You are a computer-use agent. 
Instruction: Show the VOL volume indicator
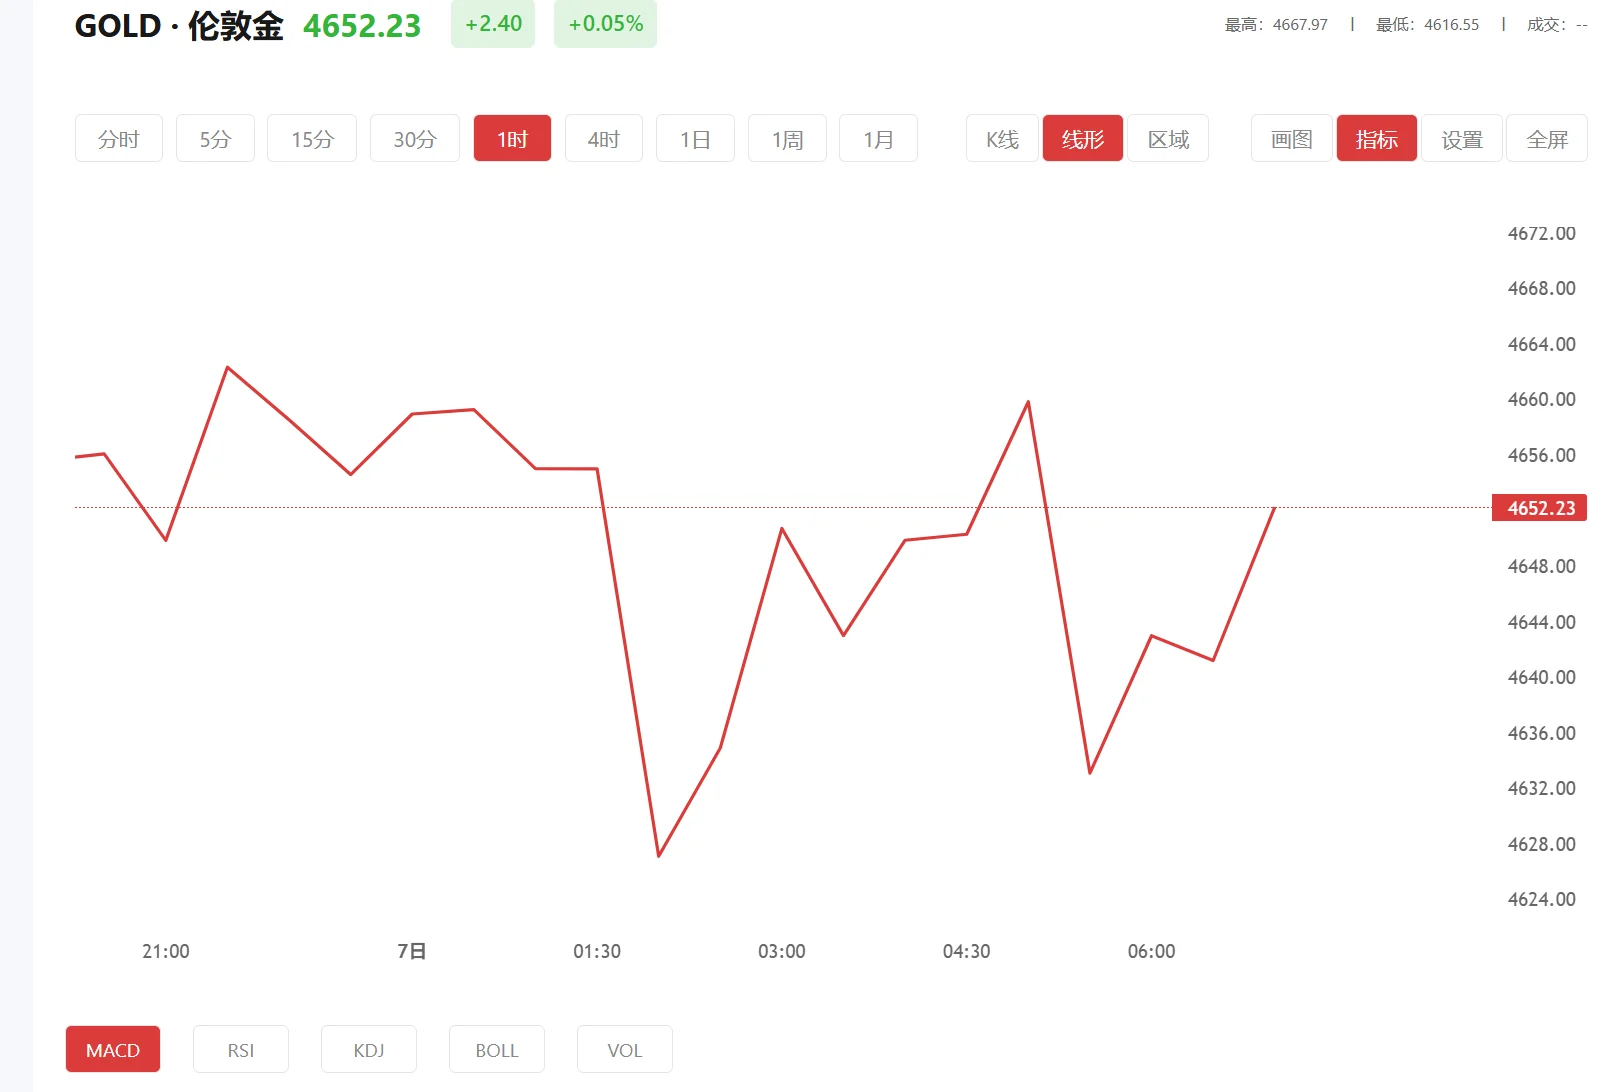[x=624, y=1049]
